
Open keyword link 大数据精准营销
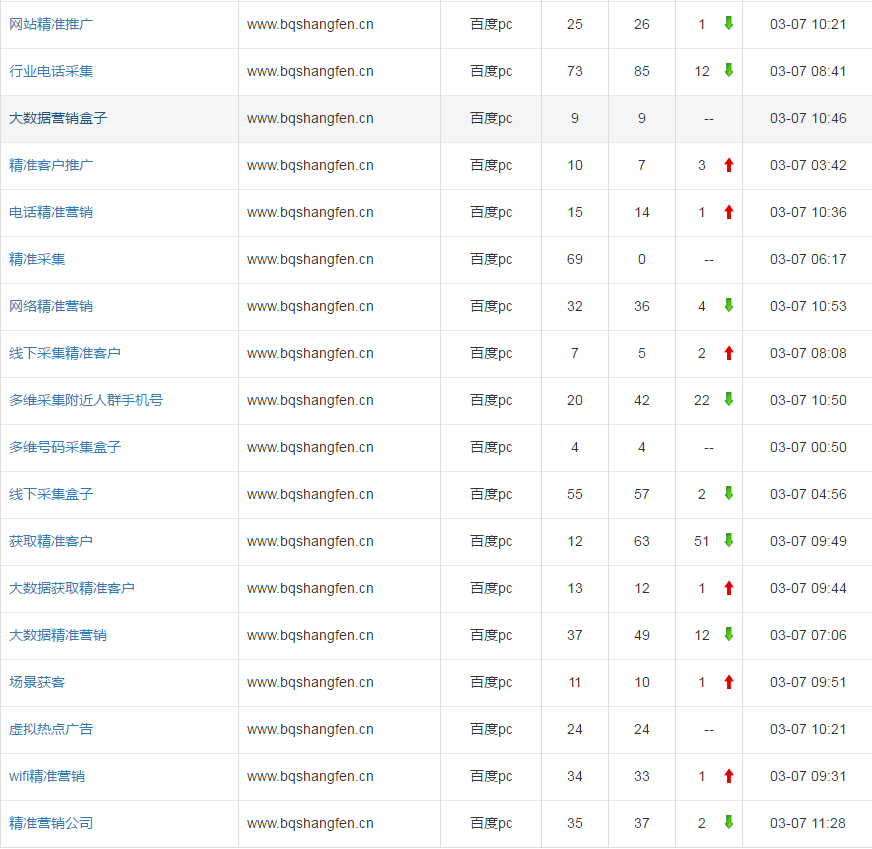(x=58, y=635)
